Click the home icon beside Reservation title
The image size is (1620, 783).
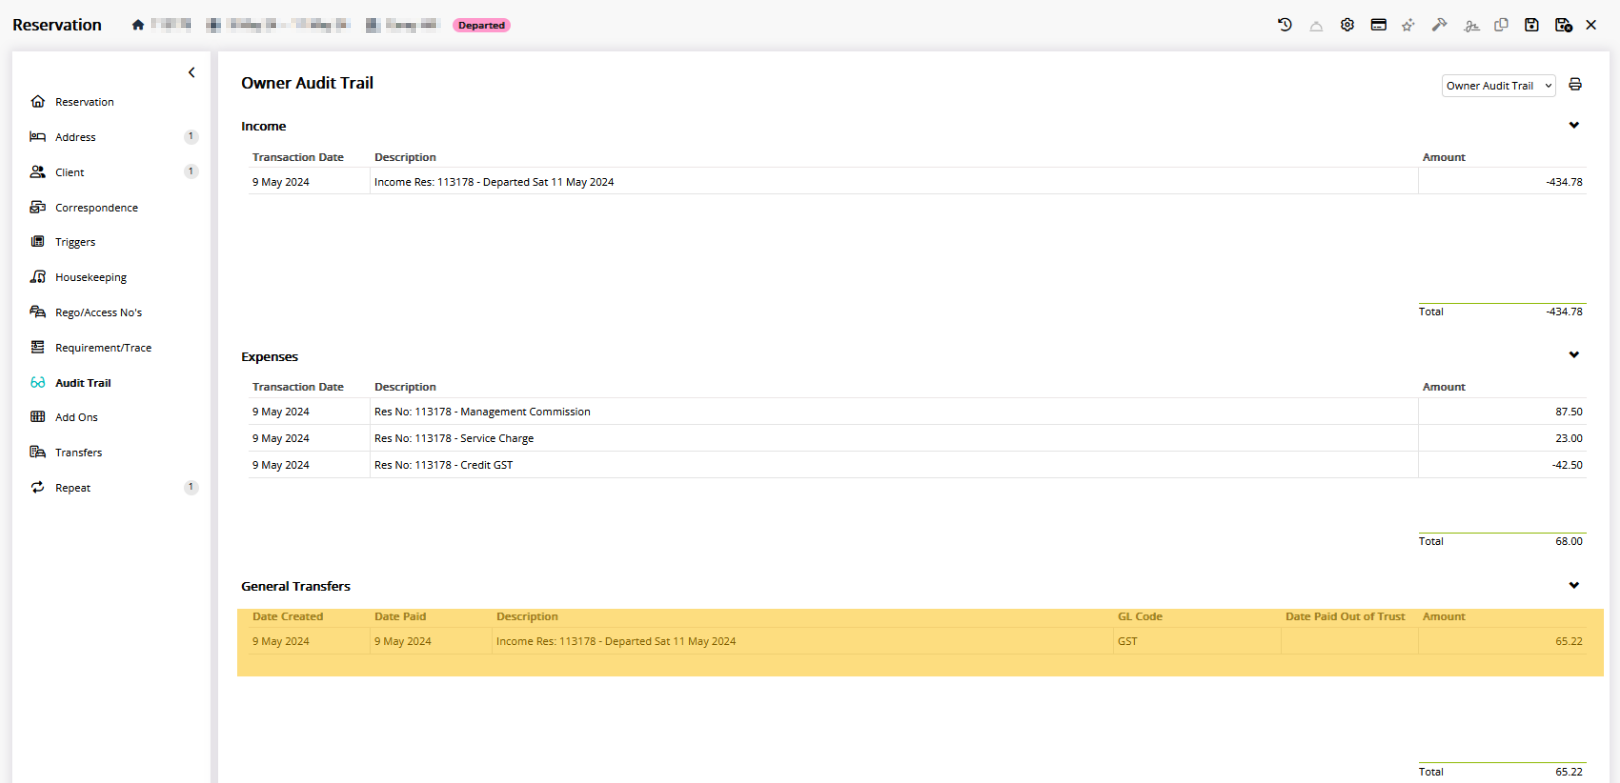click(x=138, y=25)
